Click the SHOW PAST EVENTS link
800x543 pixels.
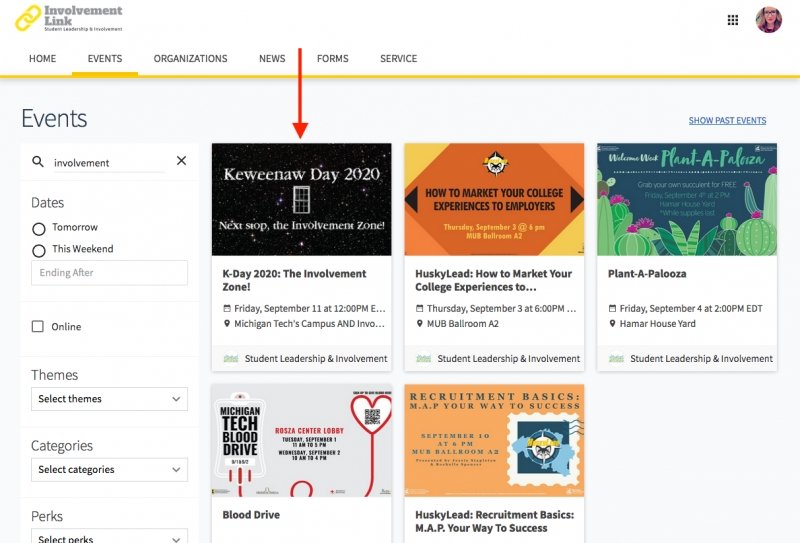727,120
